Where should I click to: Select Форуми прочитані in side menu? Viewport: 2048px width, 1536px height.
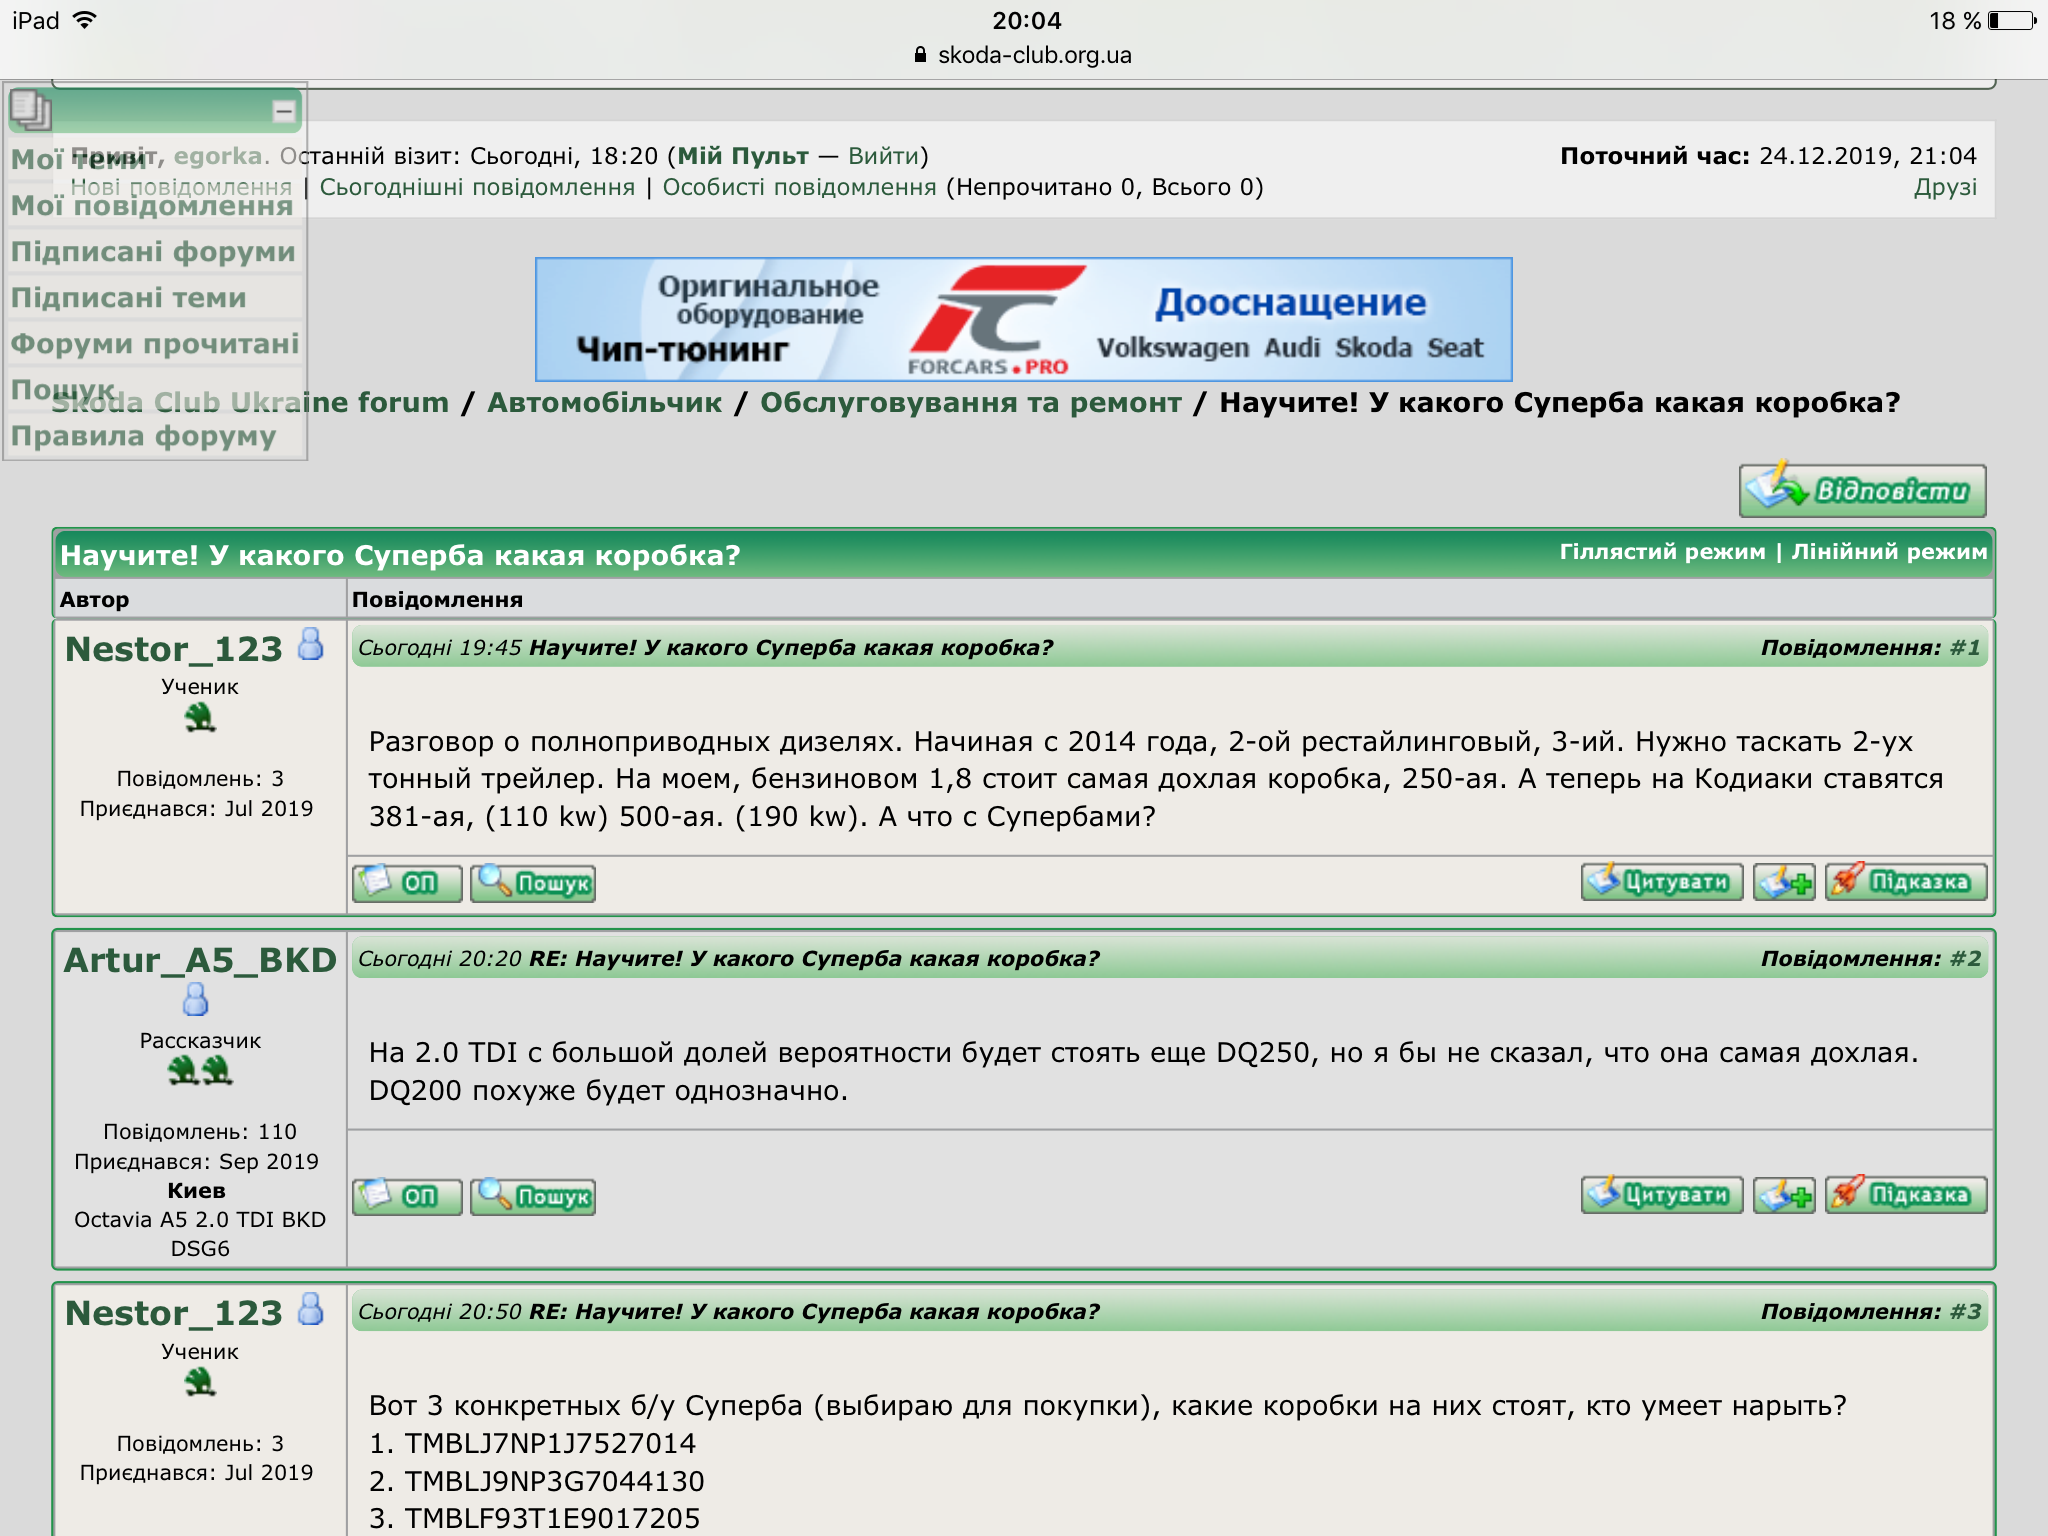(x=155, y=344)
